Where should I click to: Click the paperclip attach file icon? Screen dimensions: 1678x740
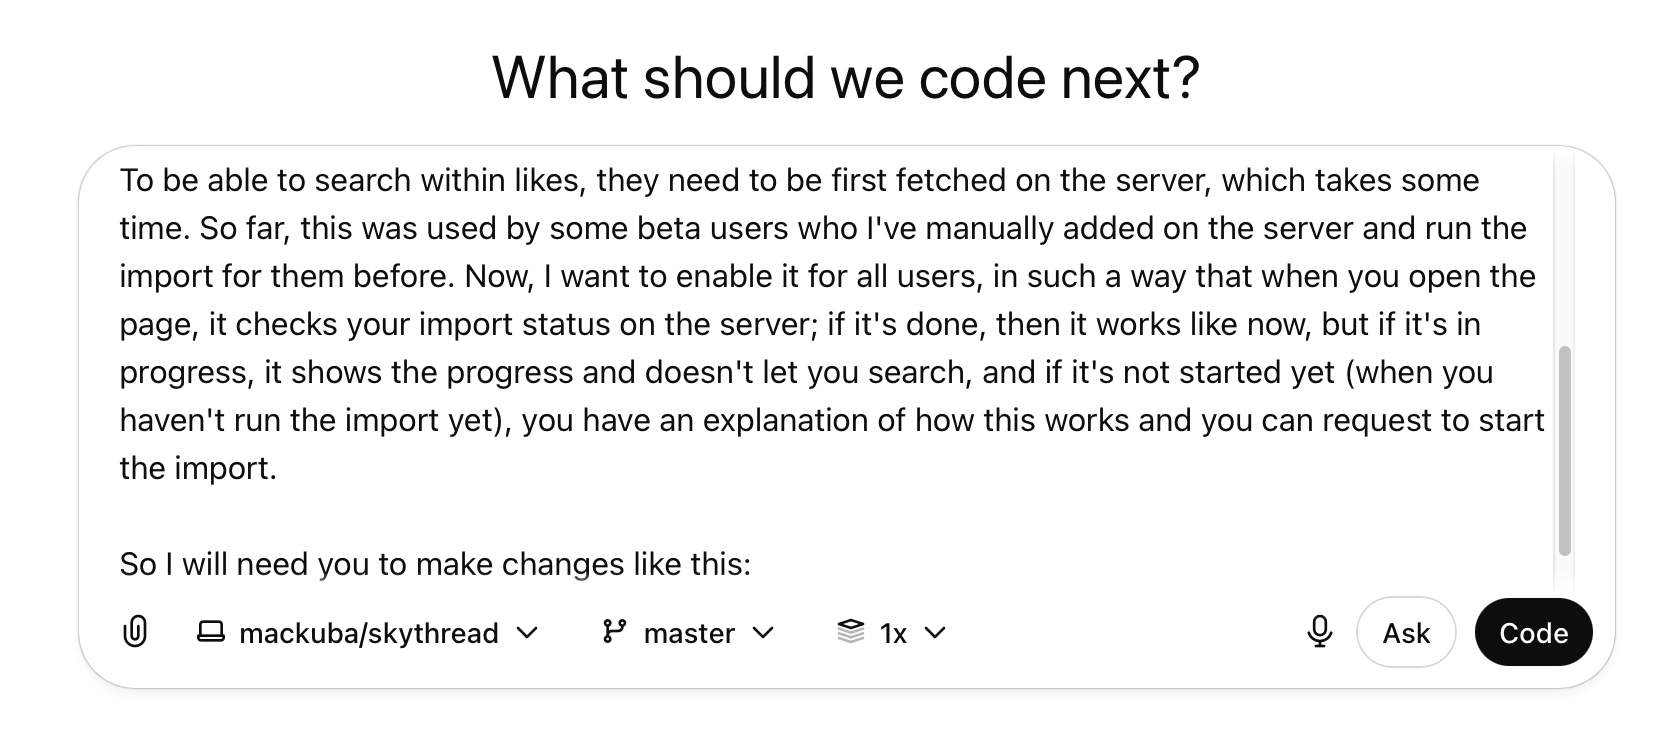tap(135, 632)
